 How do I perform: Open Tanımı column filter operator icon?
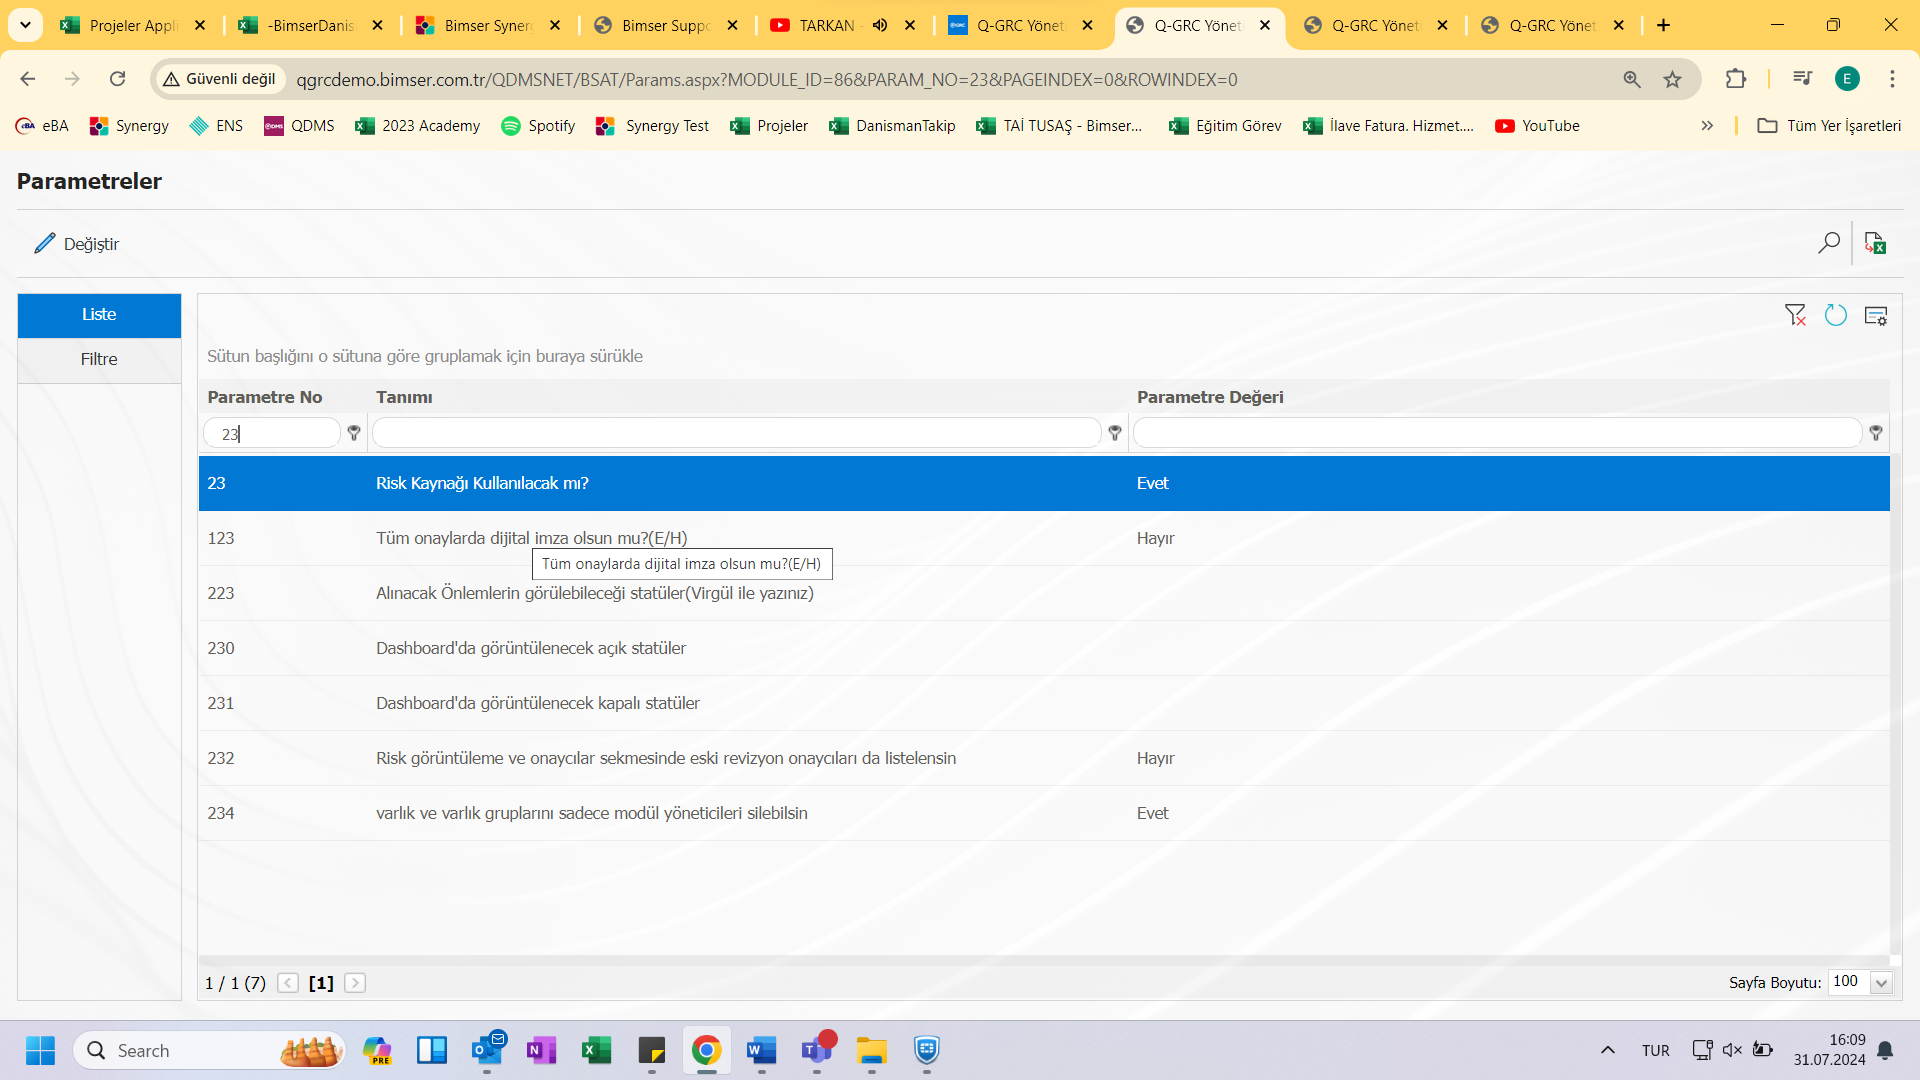[1115, 433]
